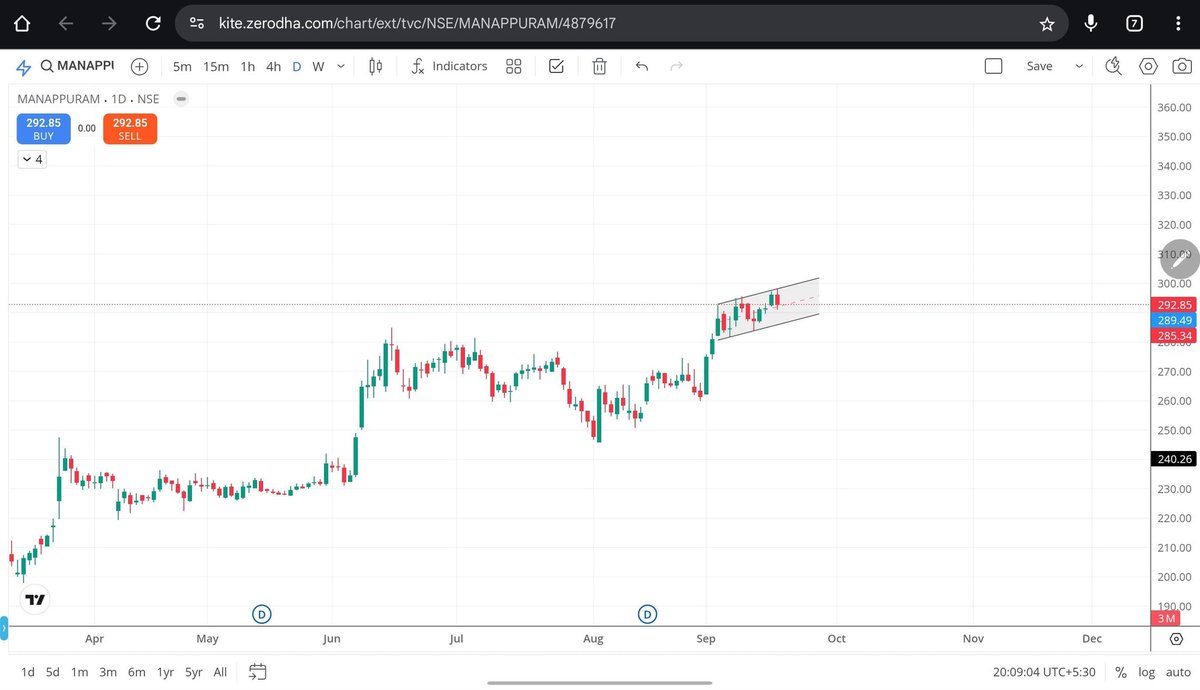Undo the last chart action

(641, 66)
